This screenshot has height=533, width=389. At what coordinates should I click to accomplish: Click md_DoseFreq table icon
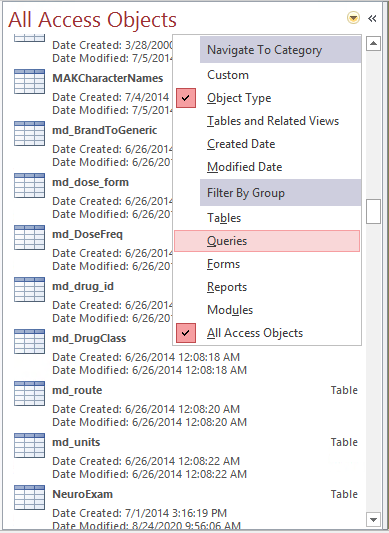(x=30, y=238)
